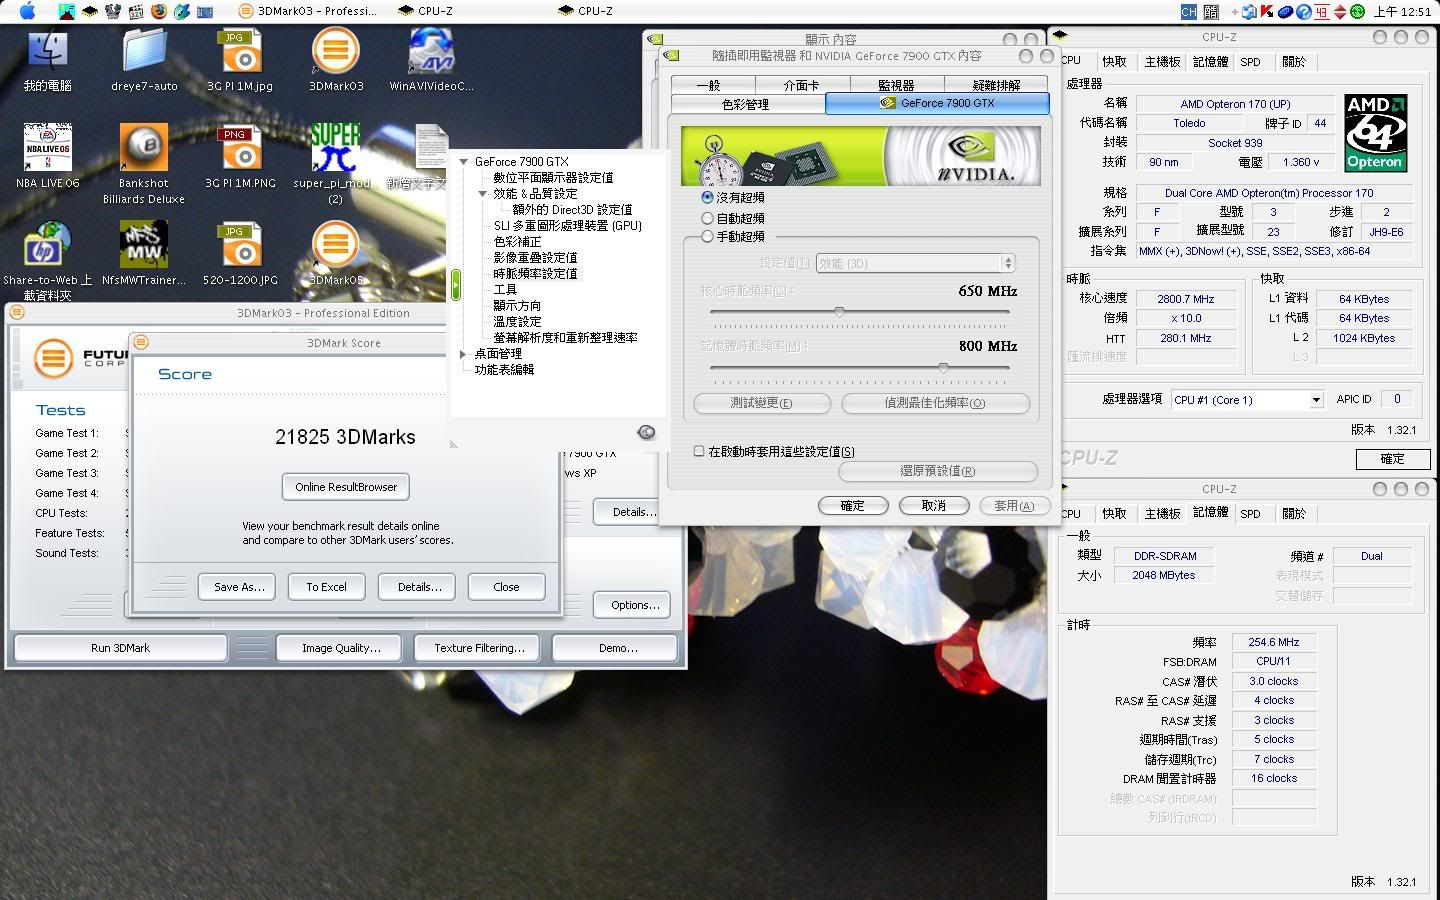
Task: Launch Firefox from the top bar
Action: 158,11
